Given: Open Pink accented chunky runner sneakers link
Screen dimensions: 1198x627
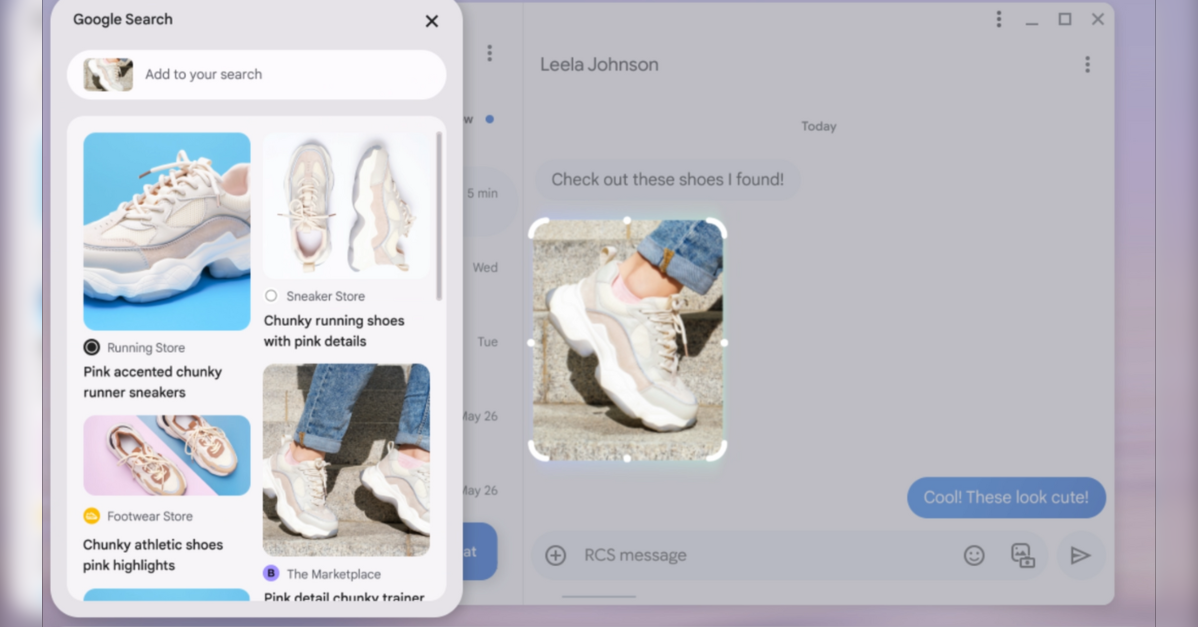Looking at the screenshot, I should click(152, 382).
